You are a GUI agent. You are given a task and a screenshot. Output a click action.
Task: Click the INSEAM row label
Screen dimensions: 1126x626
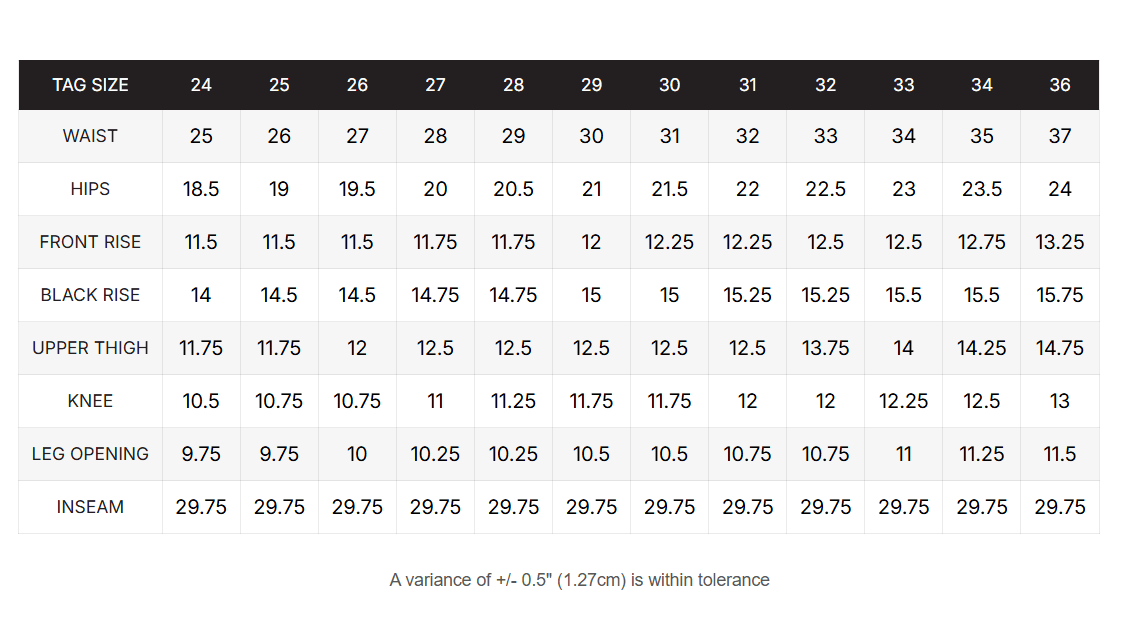coord(90,507)
